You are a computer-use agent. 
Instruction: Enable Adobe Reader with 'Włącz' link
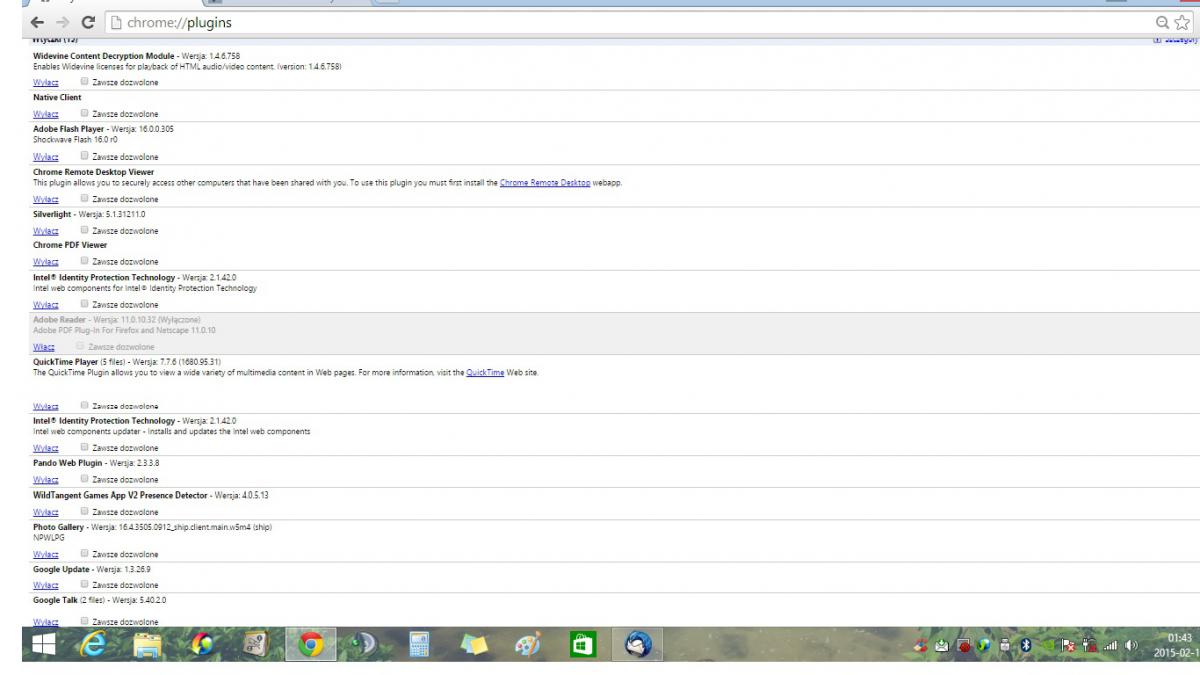click(44, 347)
